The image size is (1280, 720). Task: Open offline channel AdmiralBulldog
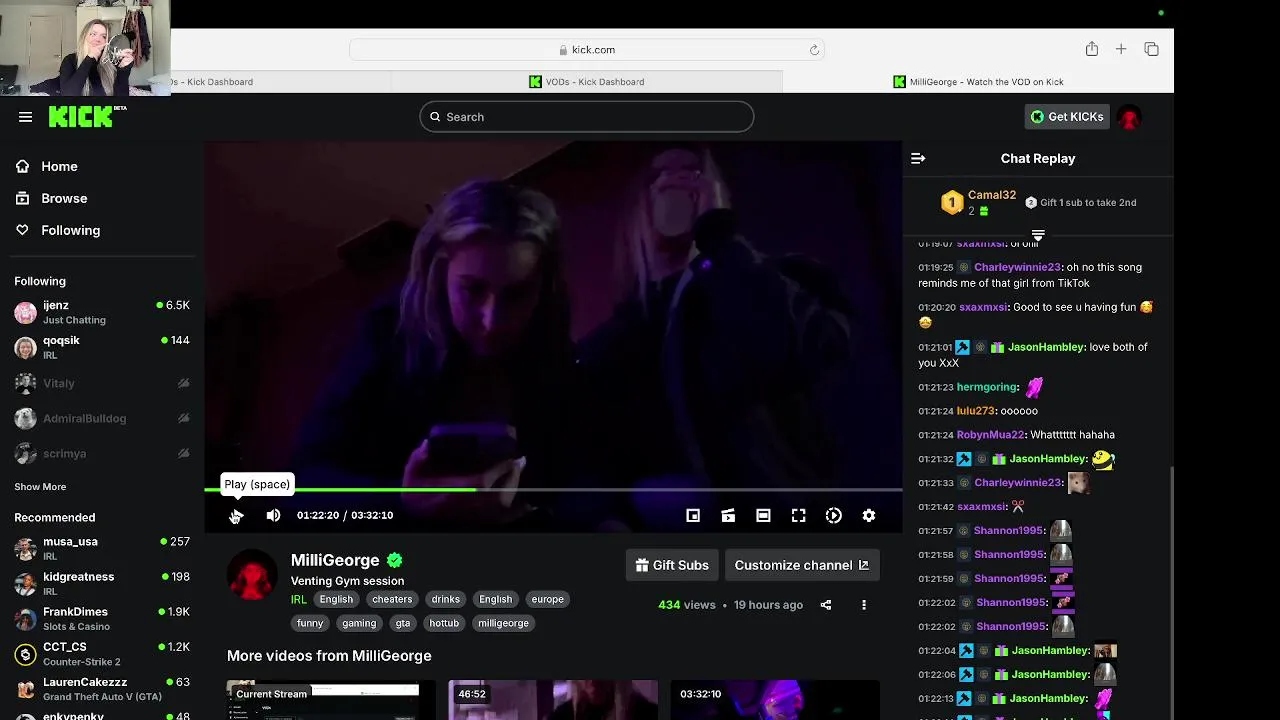click(102, 418)
